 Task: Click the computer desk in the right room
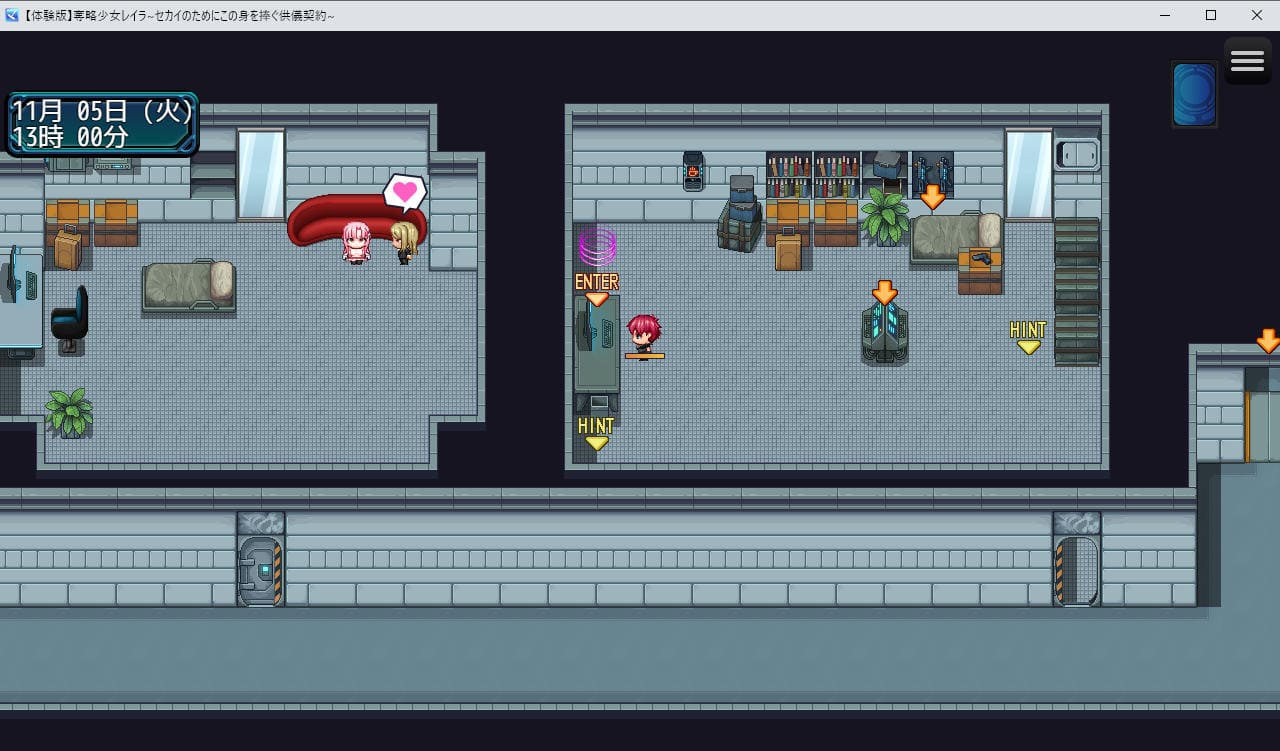[597, 343]
